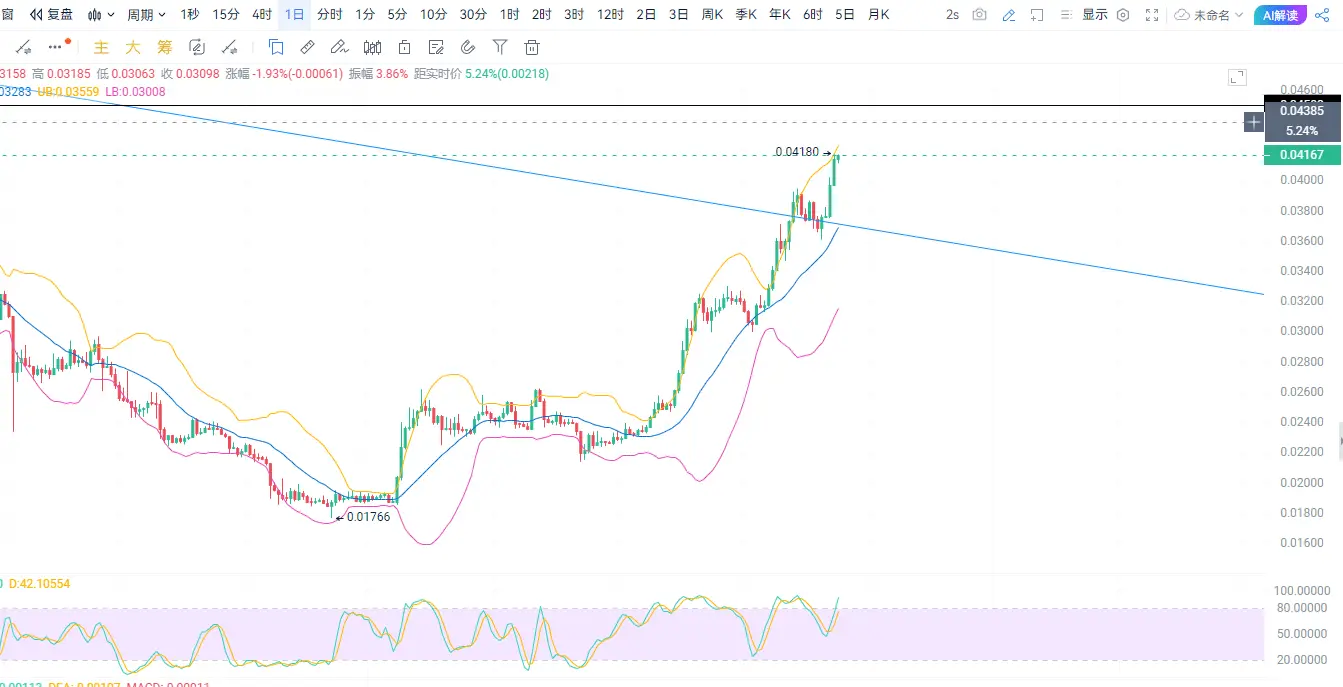This screenshot has height=687, width=1343.
Task: Click the UB:0.03559 indicator value
Action: [68, 91]
